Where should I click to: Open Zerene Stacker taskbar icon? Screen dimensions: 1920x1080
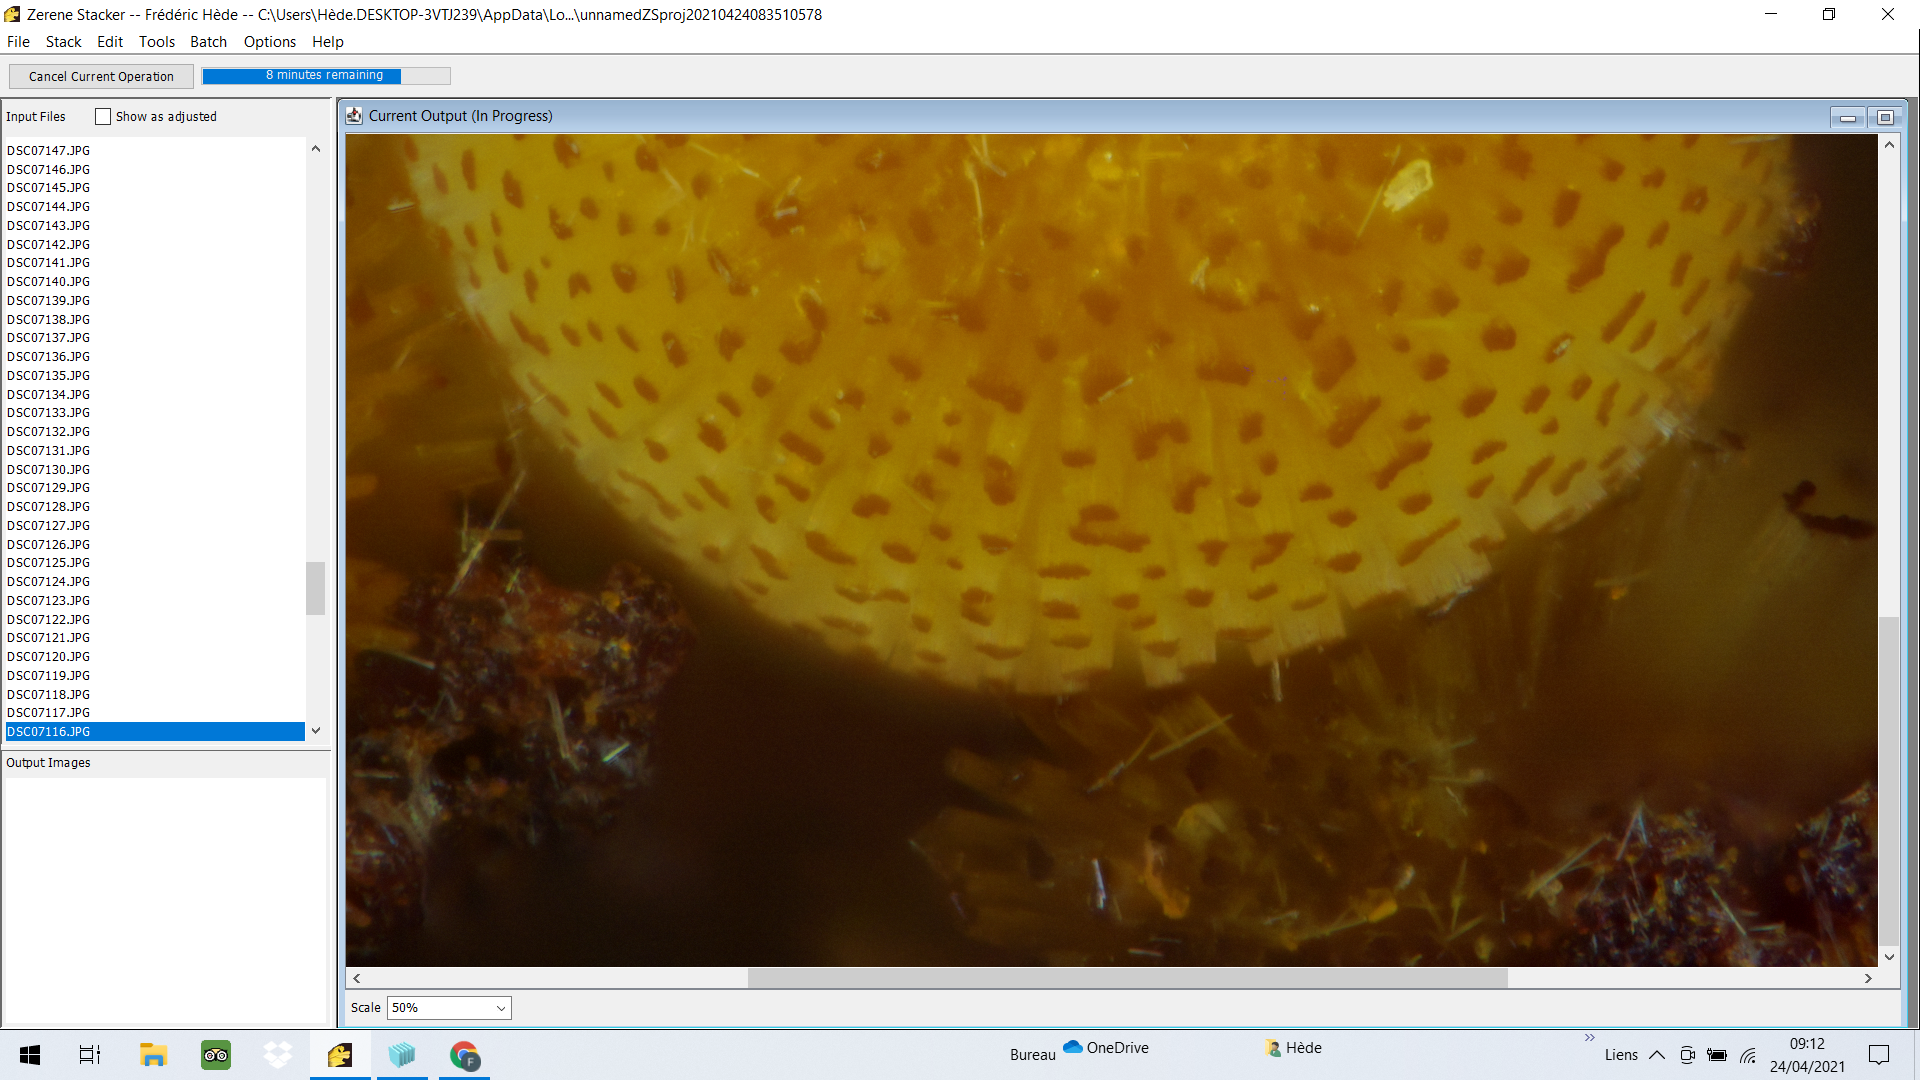pyautogui.click(x=340, y=1055)
